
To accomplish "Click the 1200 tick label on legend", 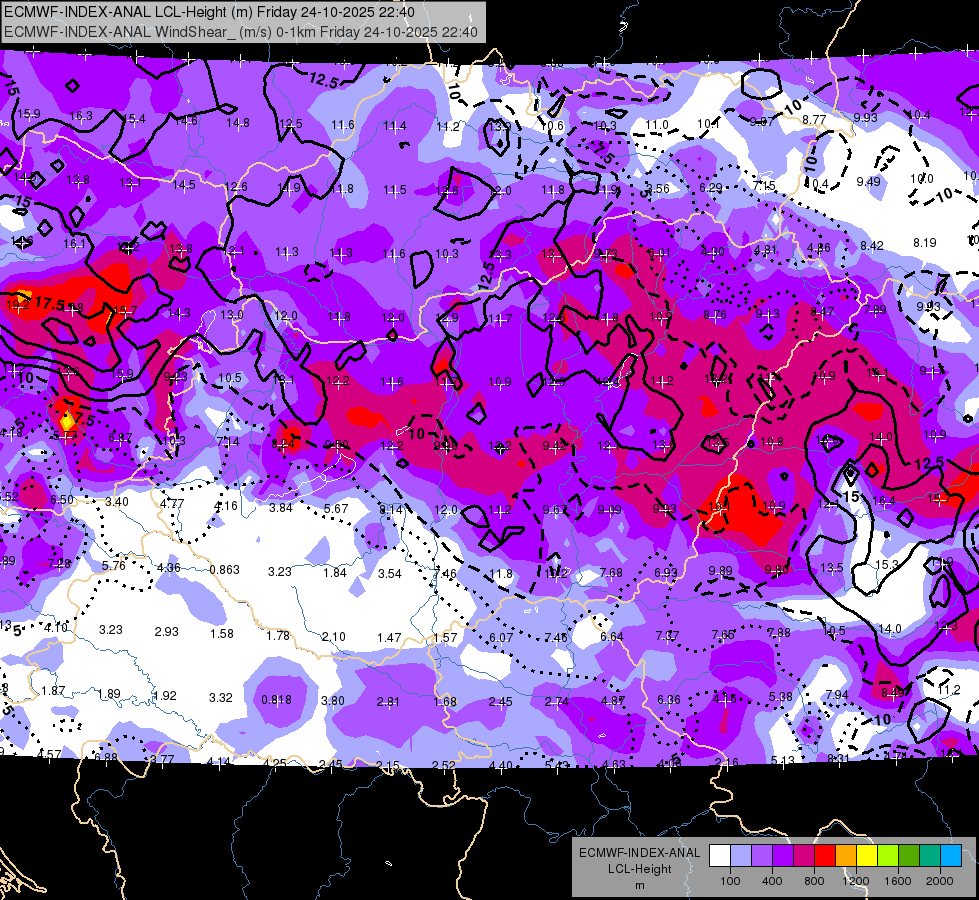I will pyautogui.click(x=855, y=881).
